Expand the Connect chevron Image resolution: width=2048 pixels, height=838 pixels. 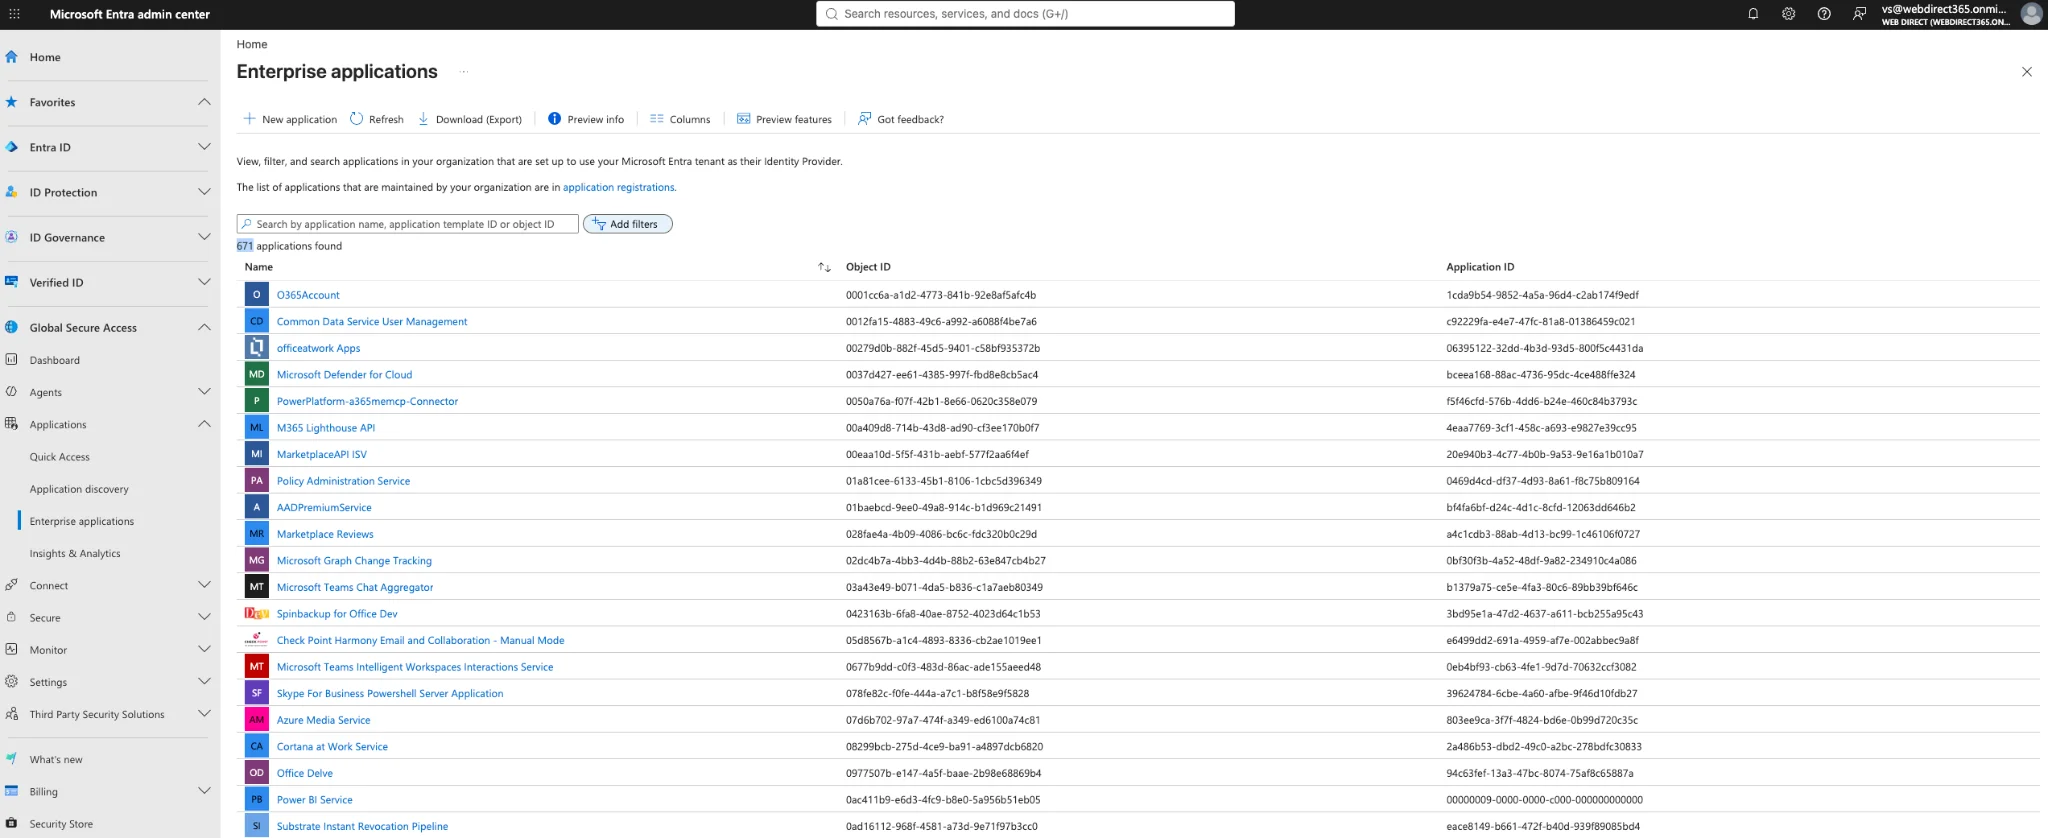coord(204,585)
